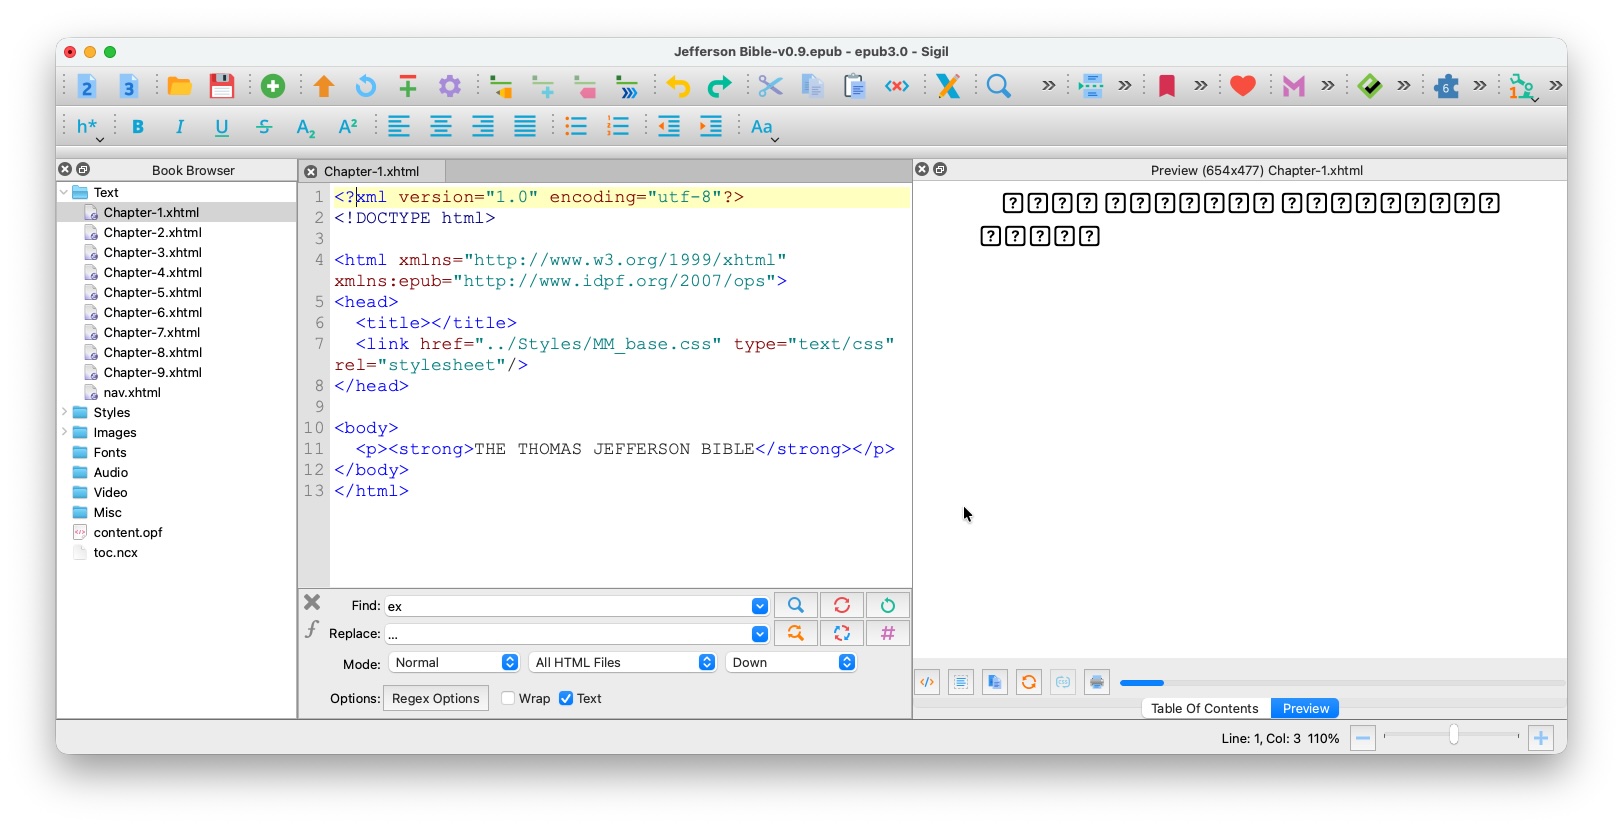Undo the last edit
This screenshot has height=828, width=1623.
[x=678, y=87]
